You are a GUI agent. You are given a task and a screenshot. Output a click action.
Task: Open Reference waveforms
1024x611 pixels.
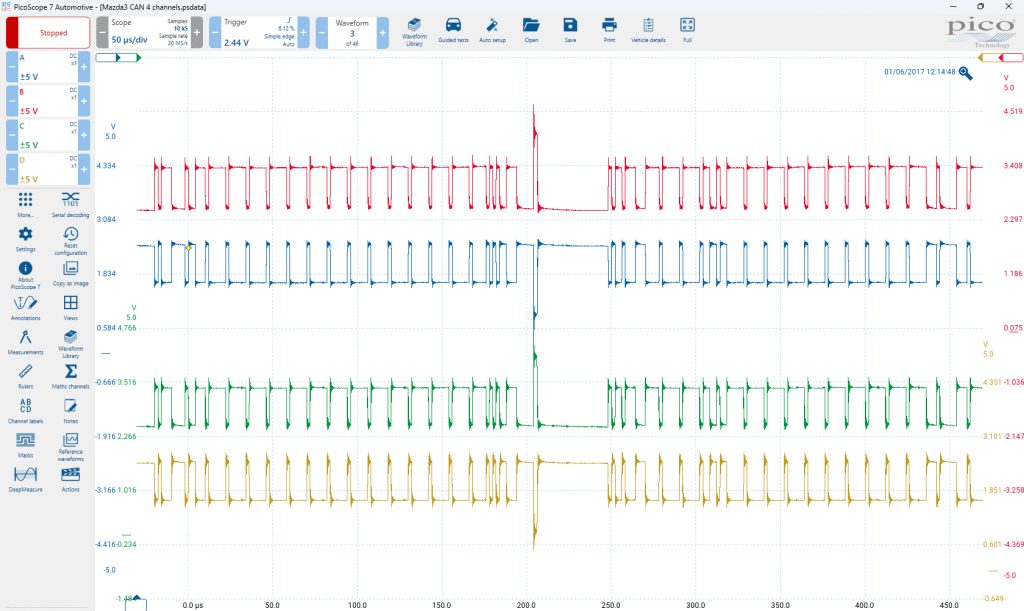[x=71, y=446]
